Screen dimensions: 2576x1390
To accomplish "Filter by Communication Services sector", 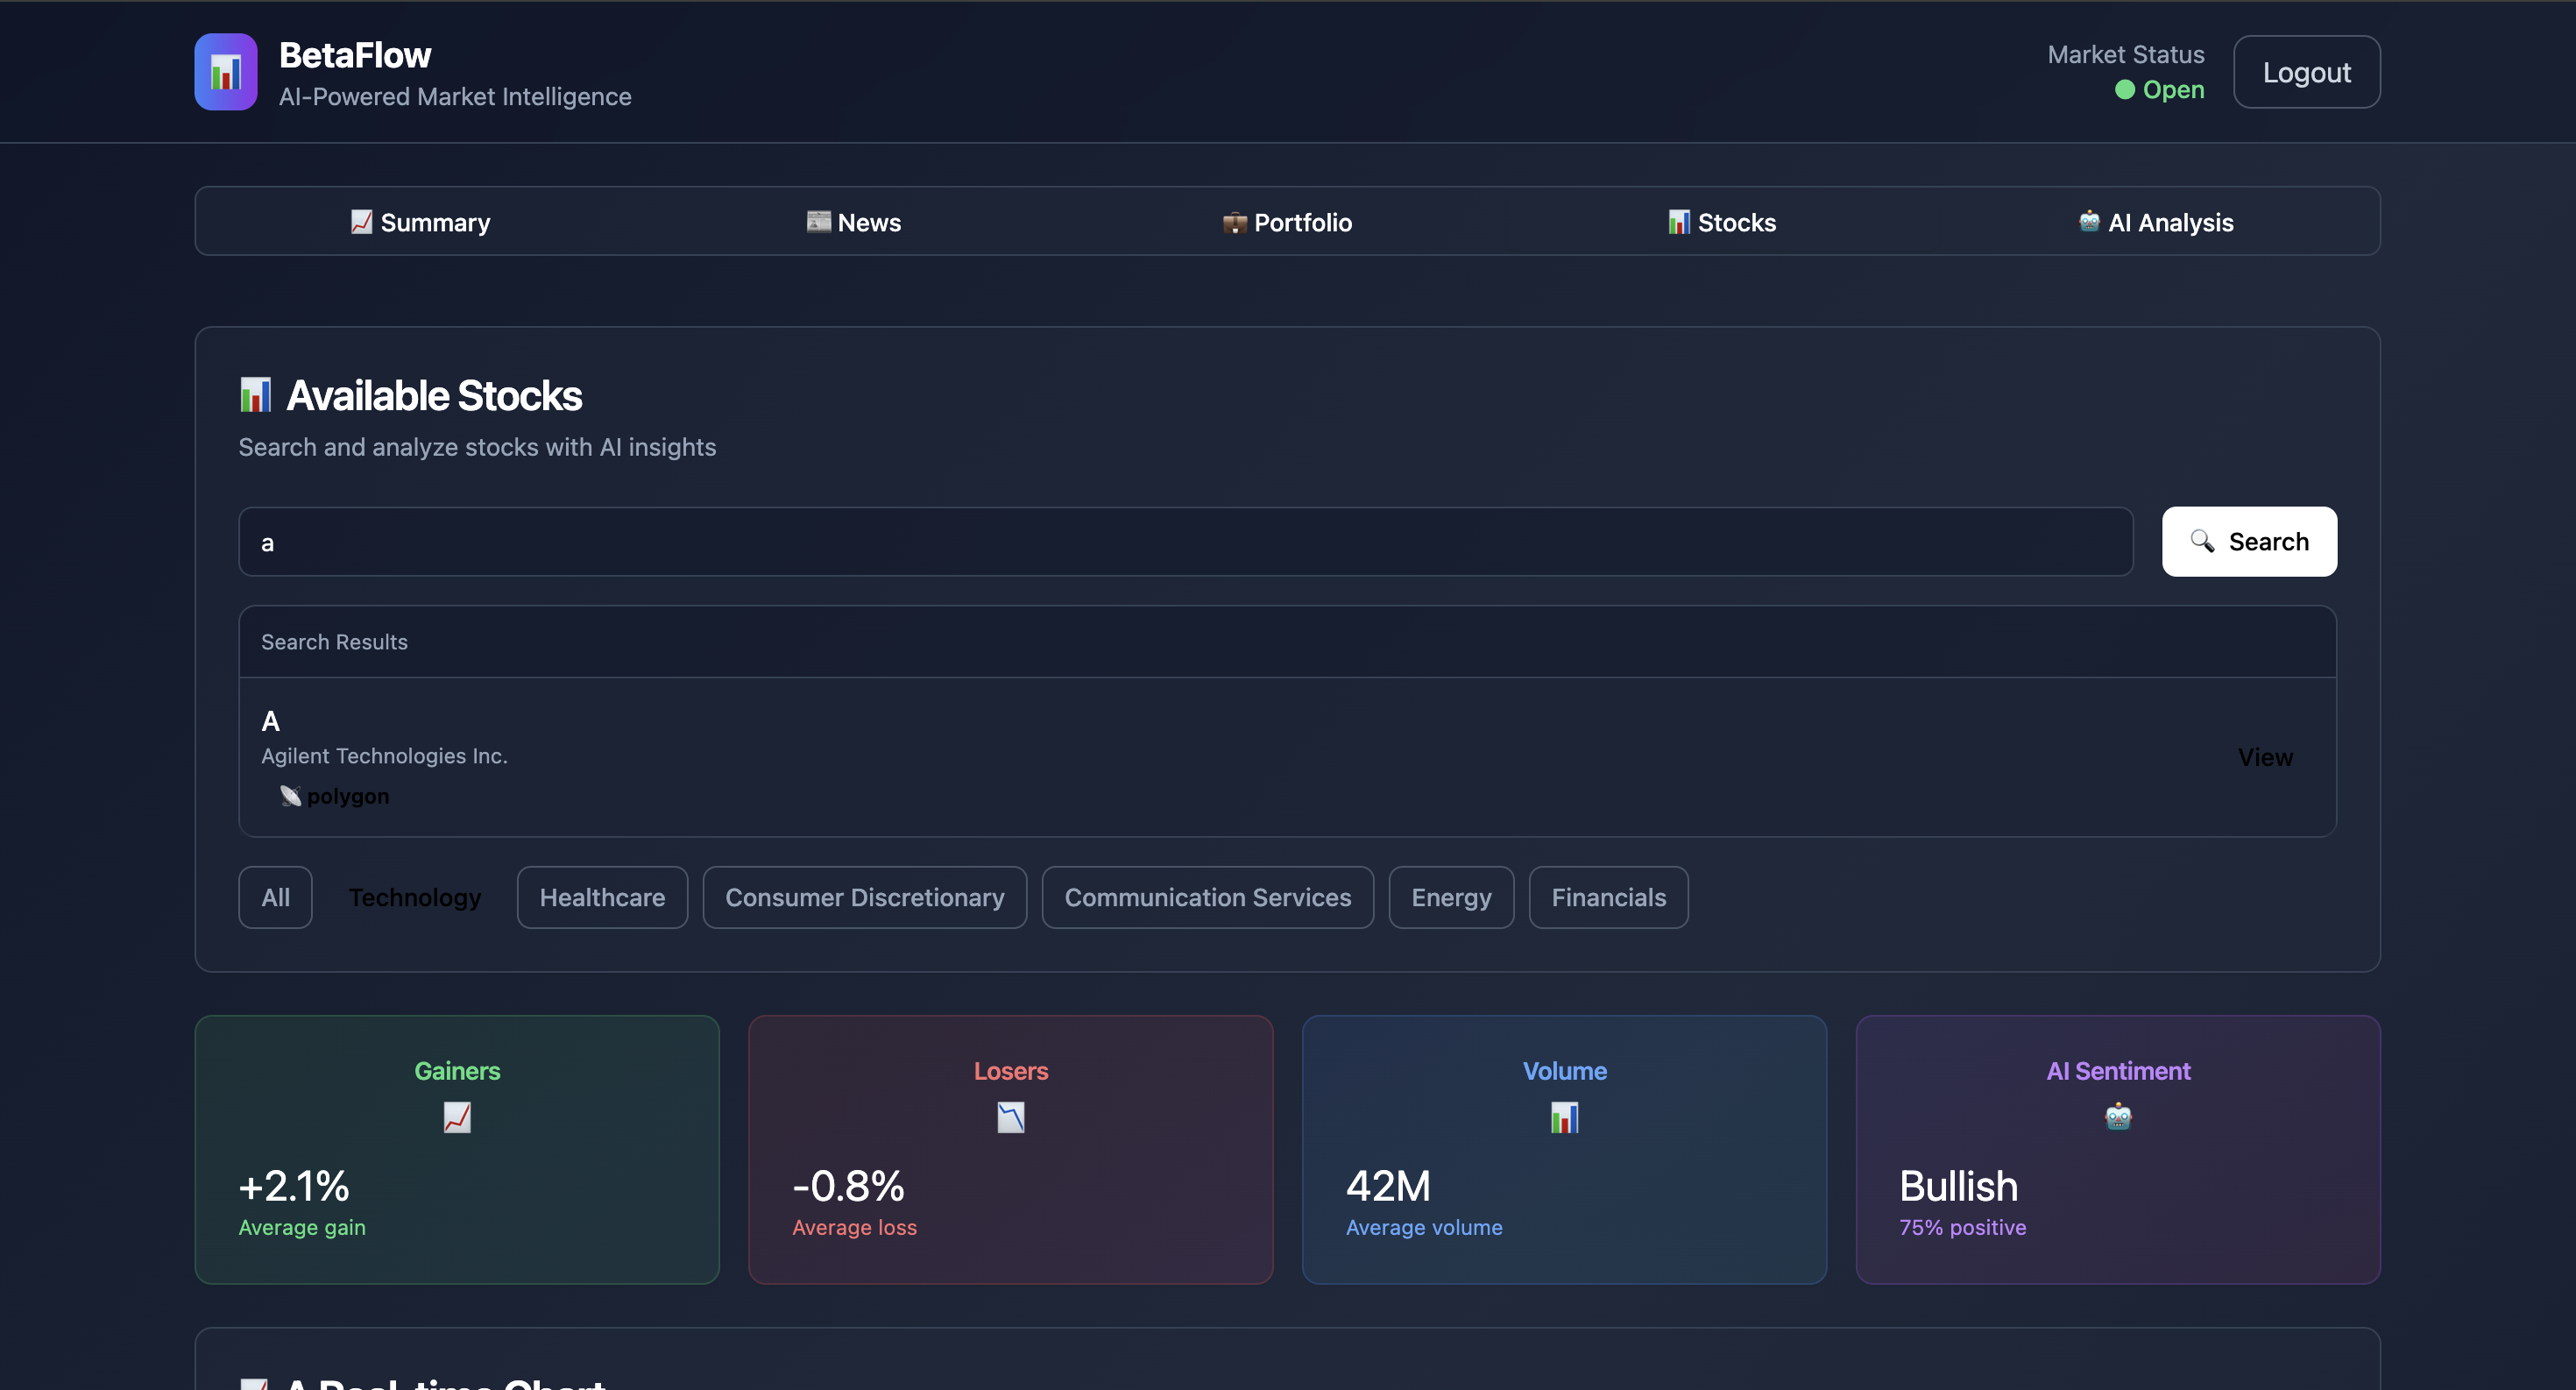I will coord(1207,897).
